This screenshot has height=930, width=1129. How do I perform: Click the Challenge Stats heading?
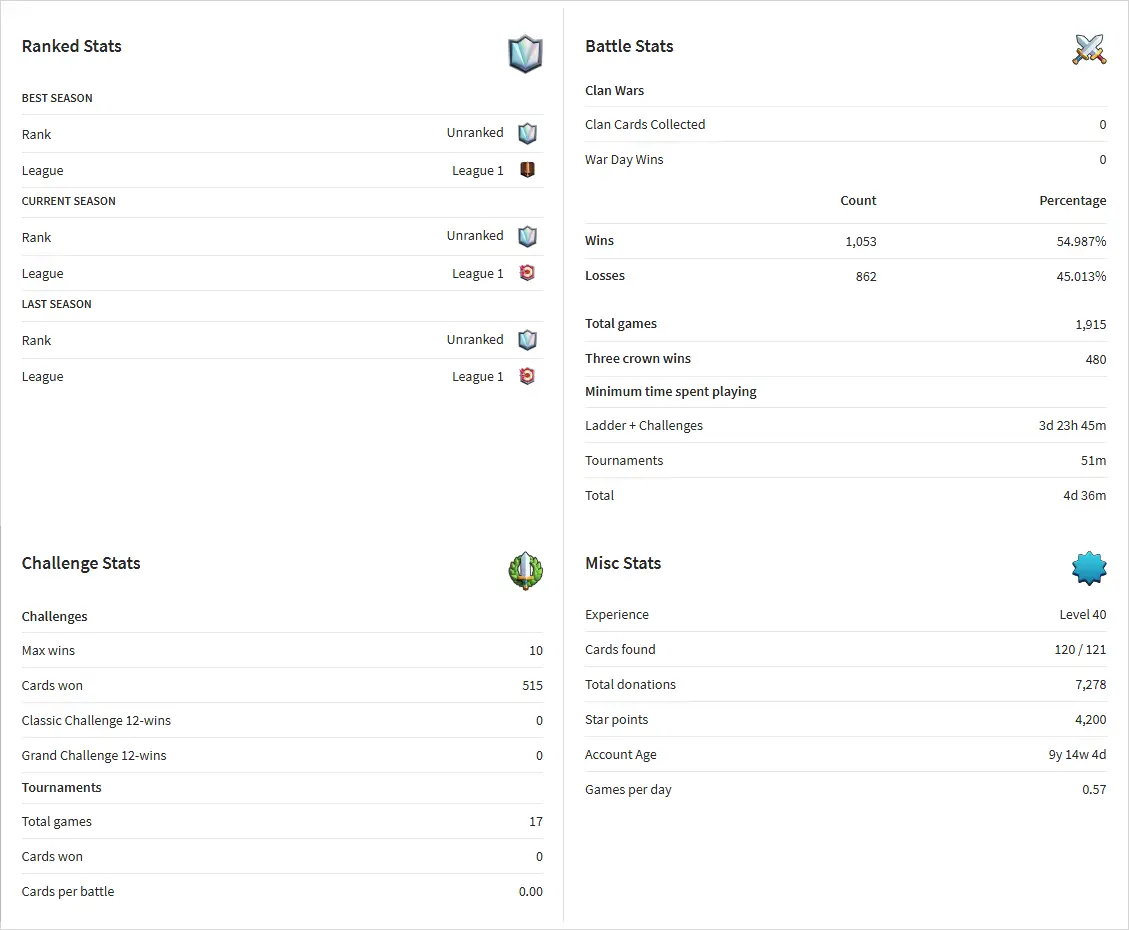point(81,563)
